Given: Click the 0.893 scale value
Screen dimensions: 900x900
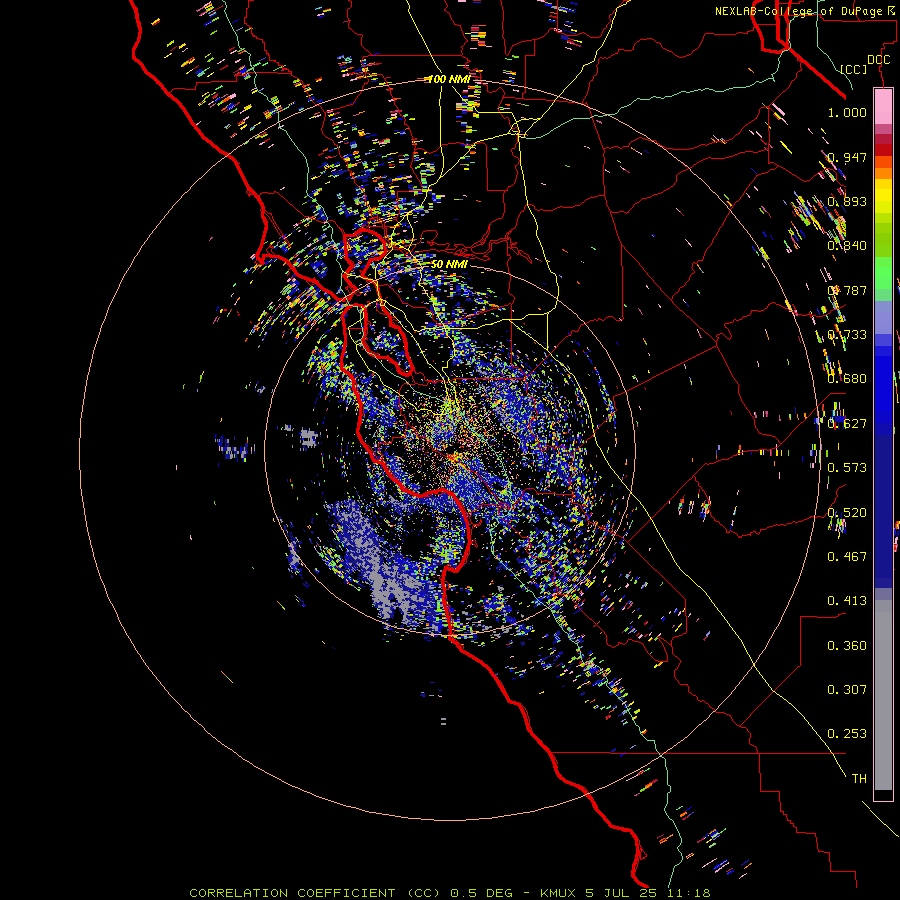Looking at the screenshot, I should point(847,201).
